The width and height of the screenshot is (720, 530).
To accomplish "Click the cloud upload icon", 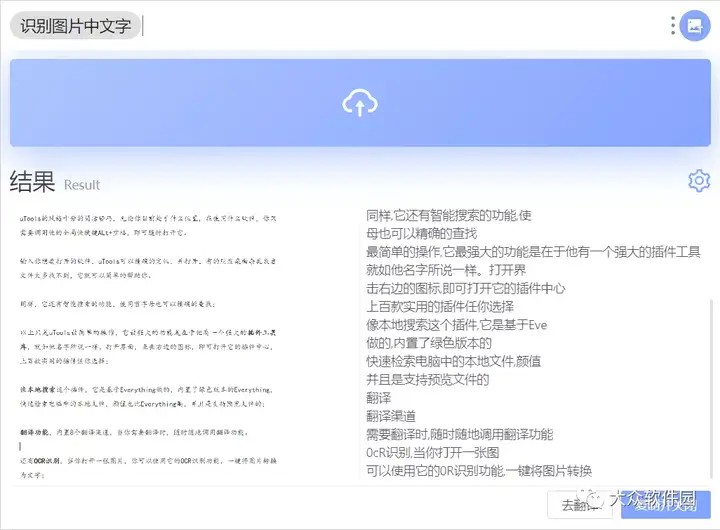I will click(x=360, y=103).
